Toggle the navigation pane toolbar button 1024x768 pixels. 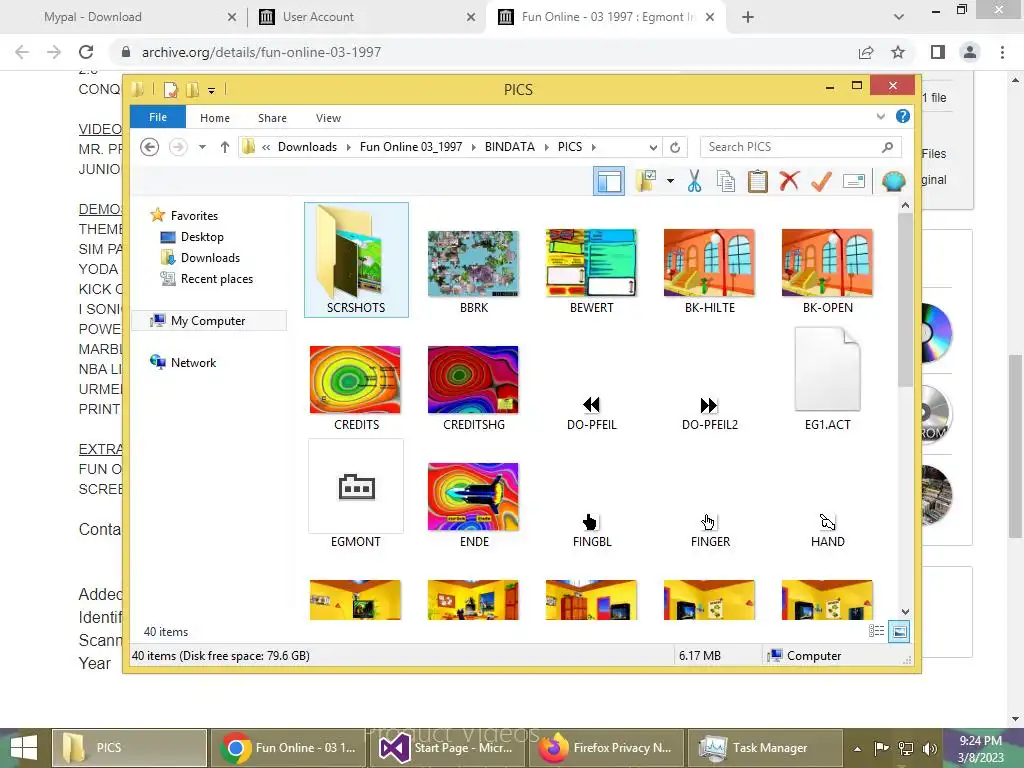point(609,181)
